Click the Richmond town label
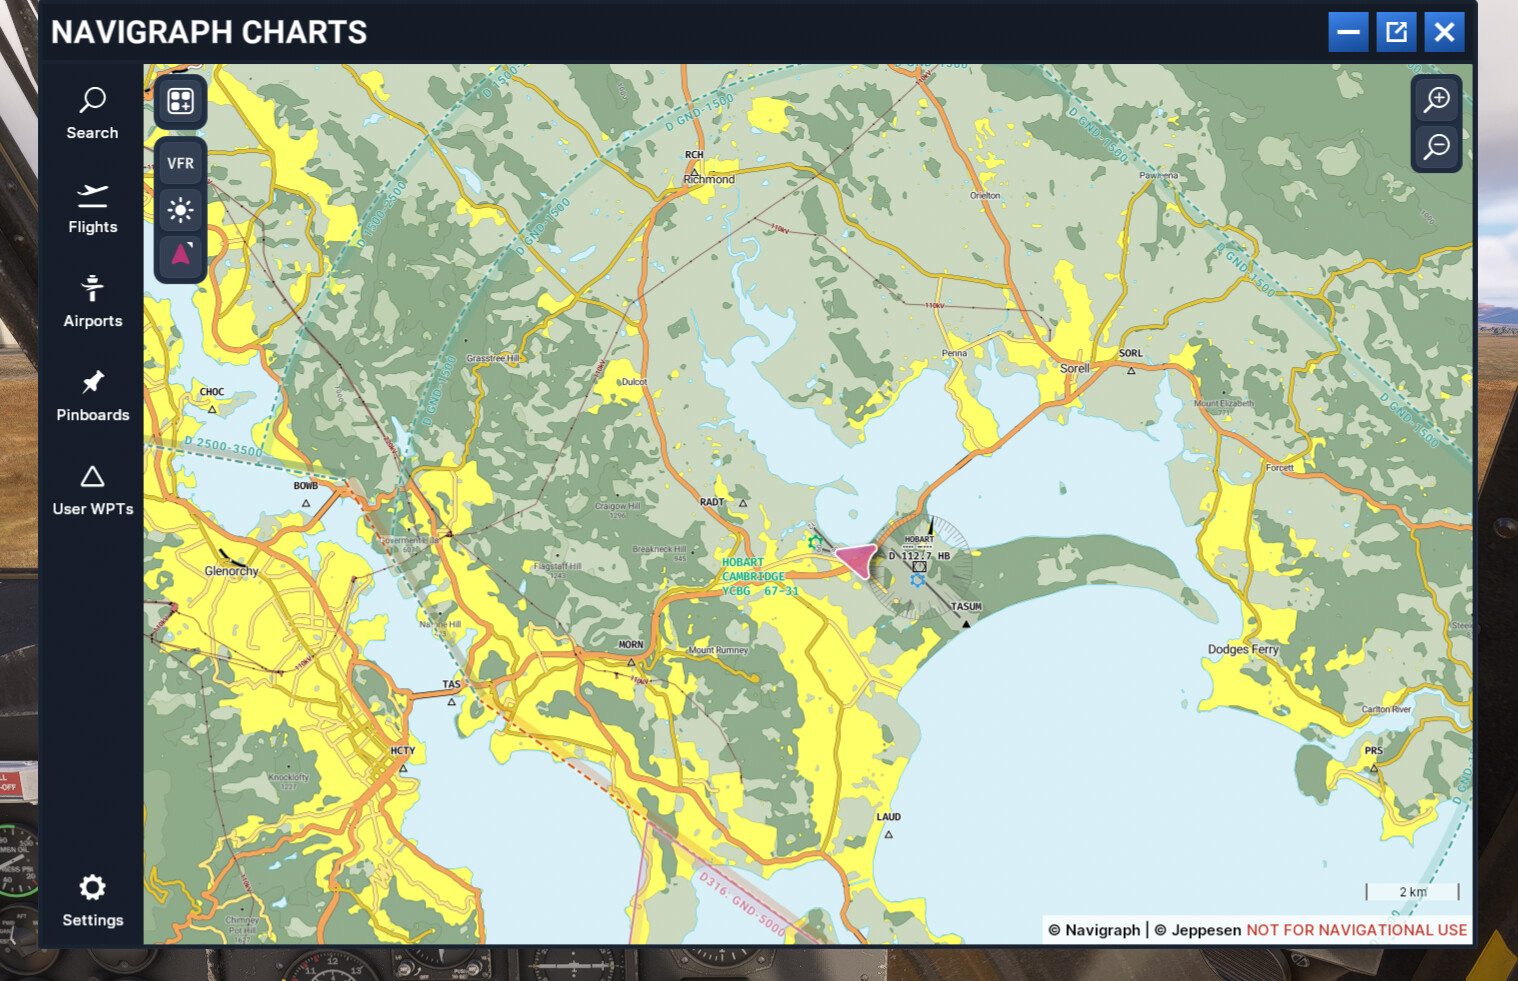1518x981 pixels. pyautogui.click(x=709, y=180)
